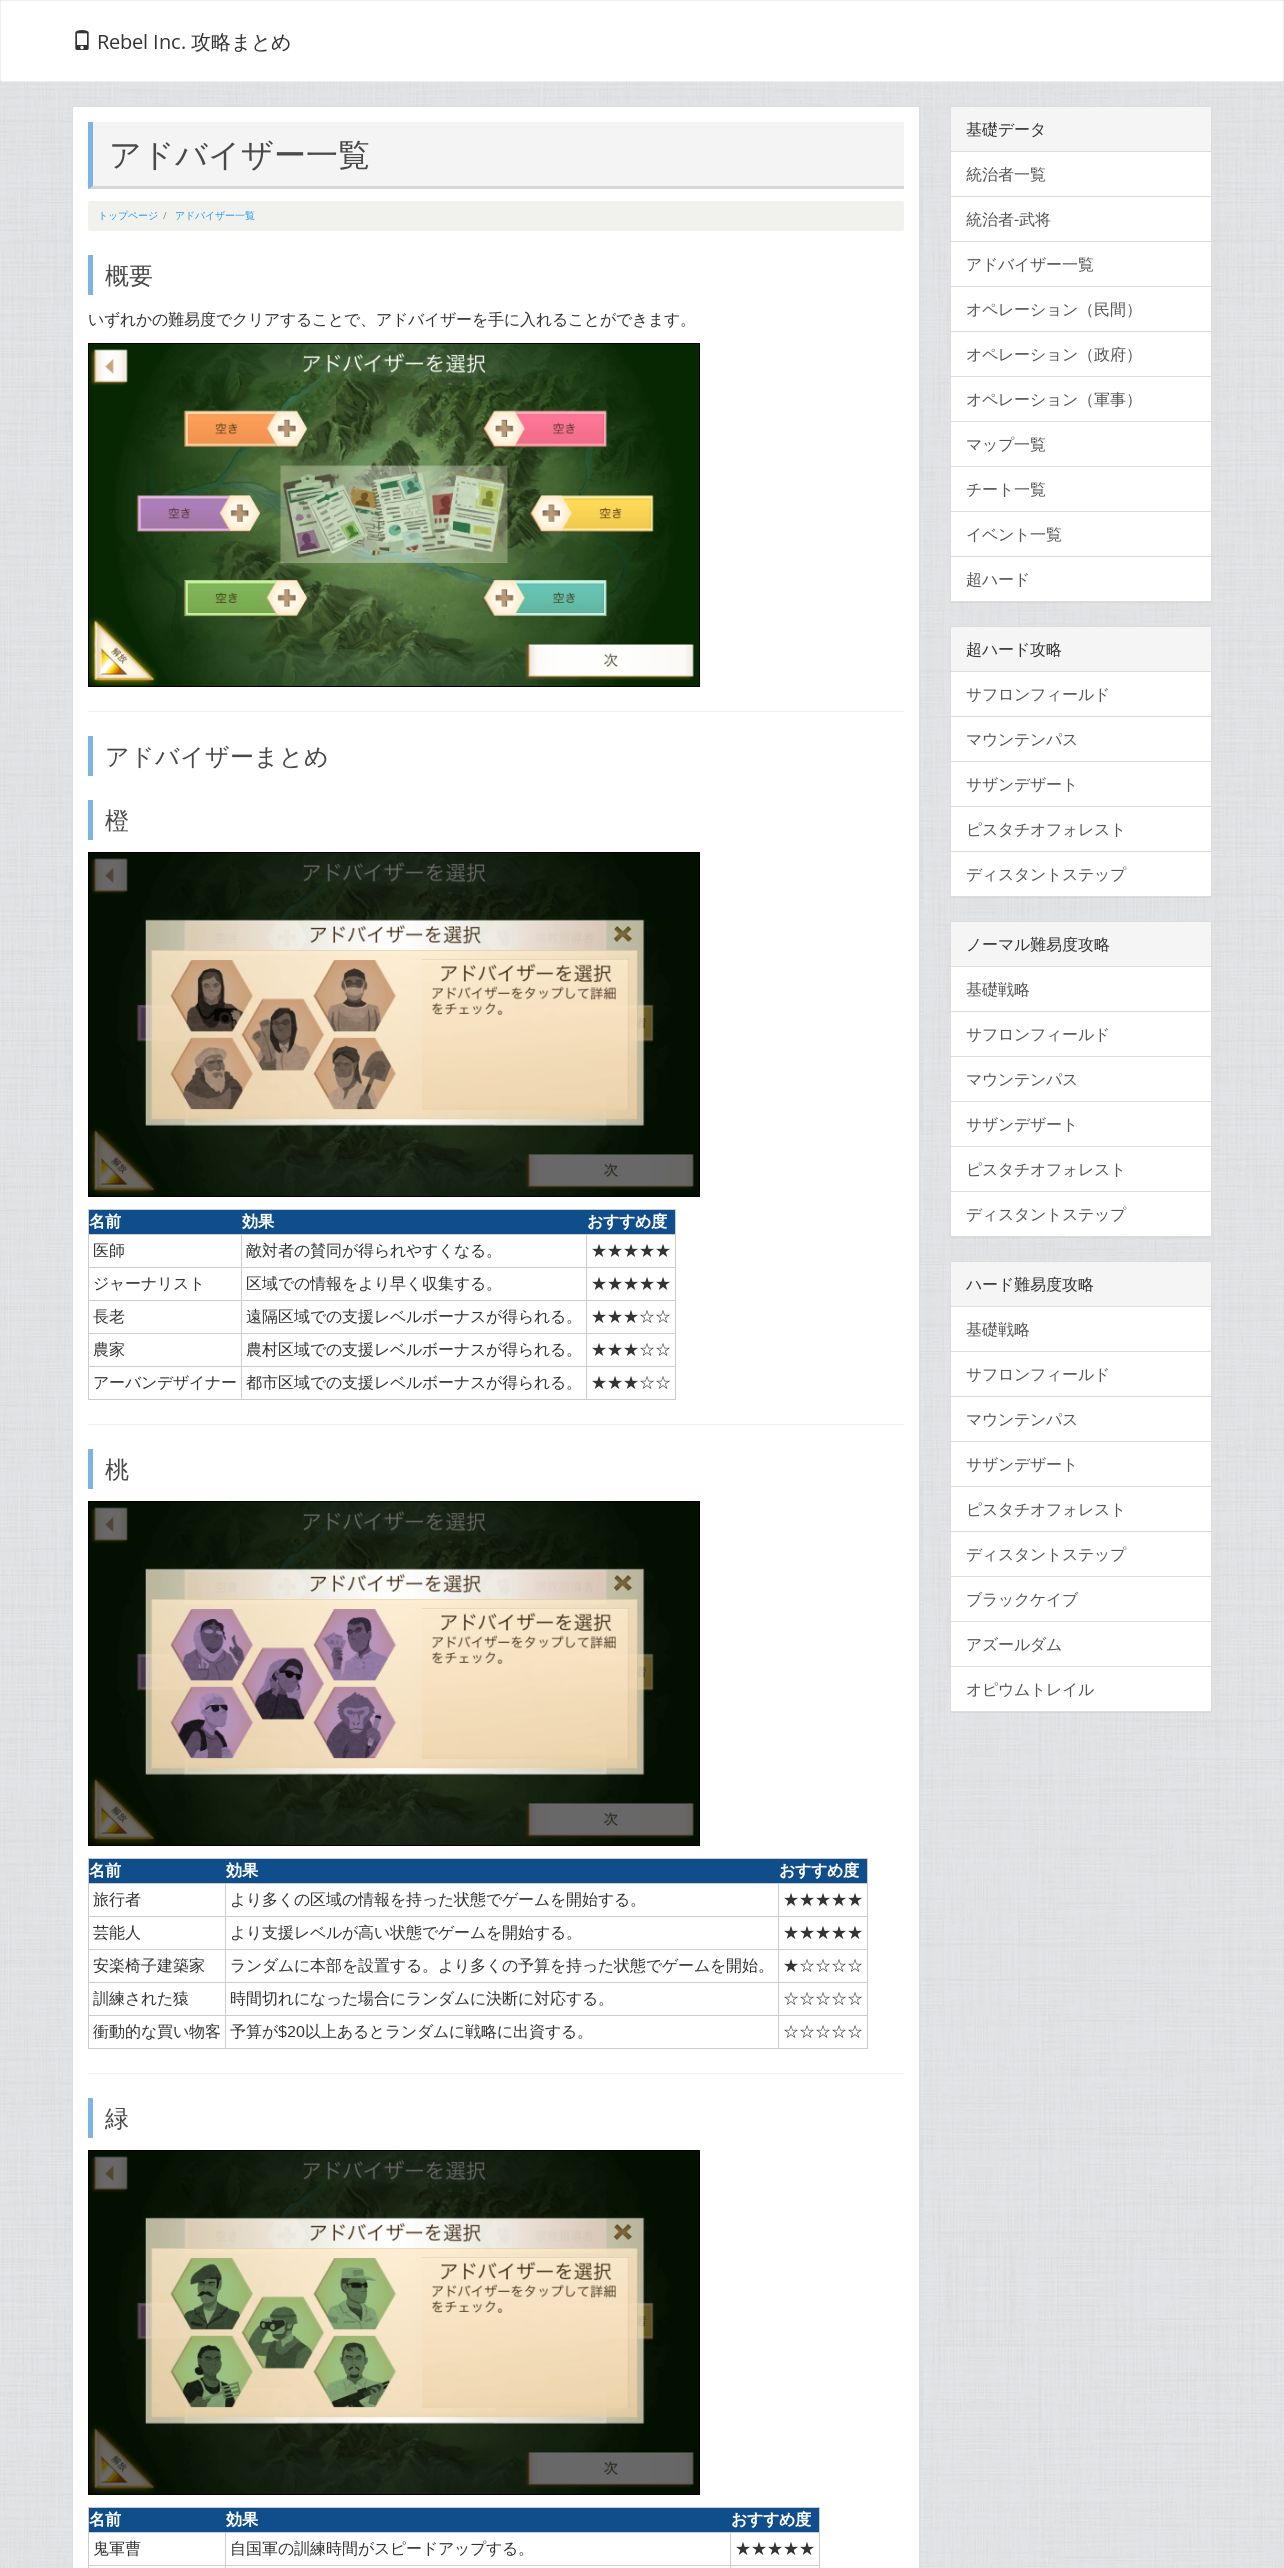Open 統治者-武将 in the sidebar
Viewport: 1284px width, 2568px height.
(x=1080, y=219)
